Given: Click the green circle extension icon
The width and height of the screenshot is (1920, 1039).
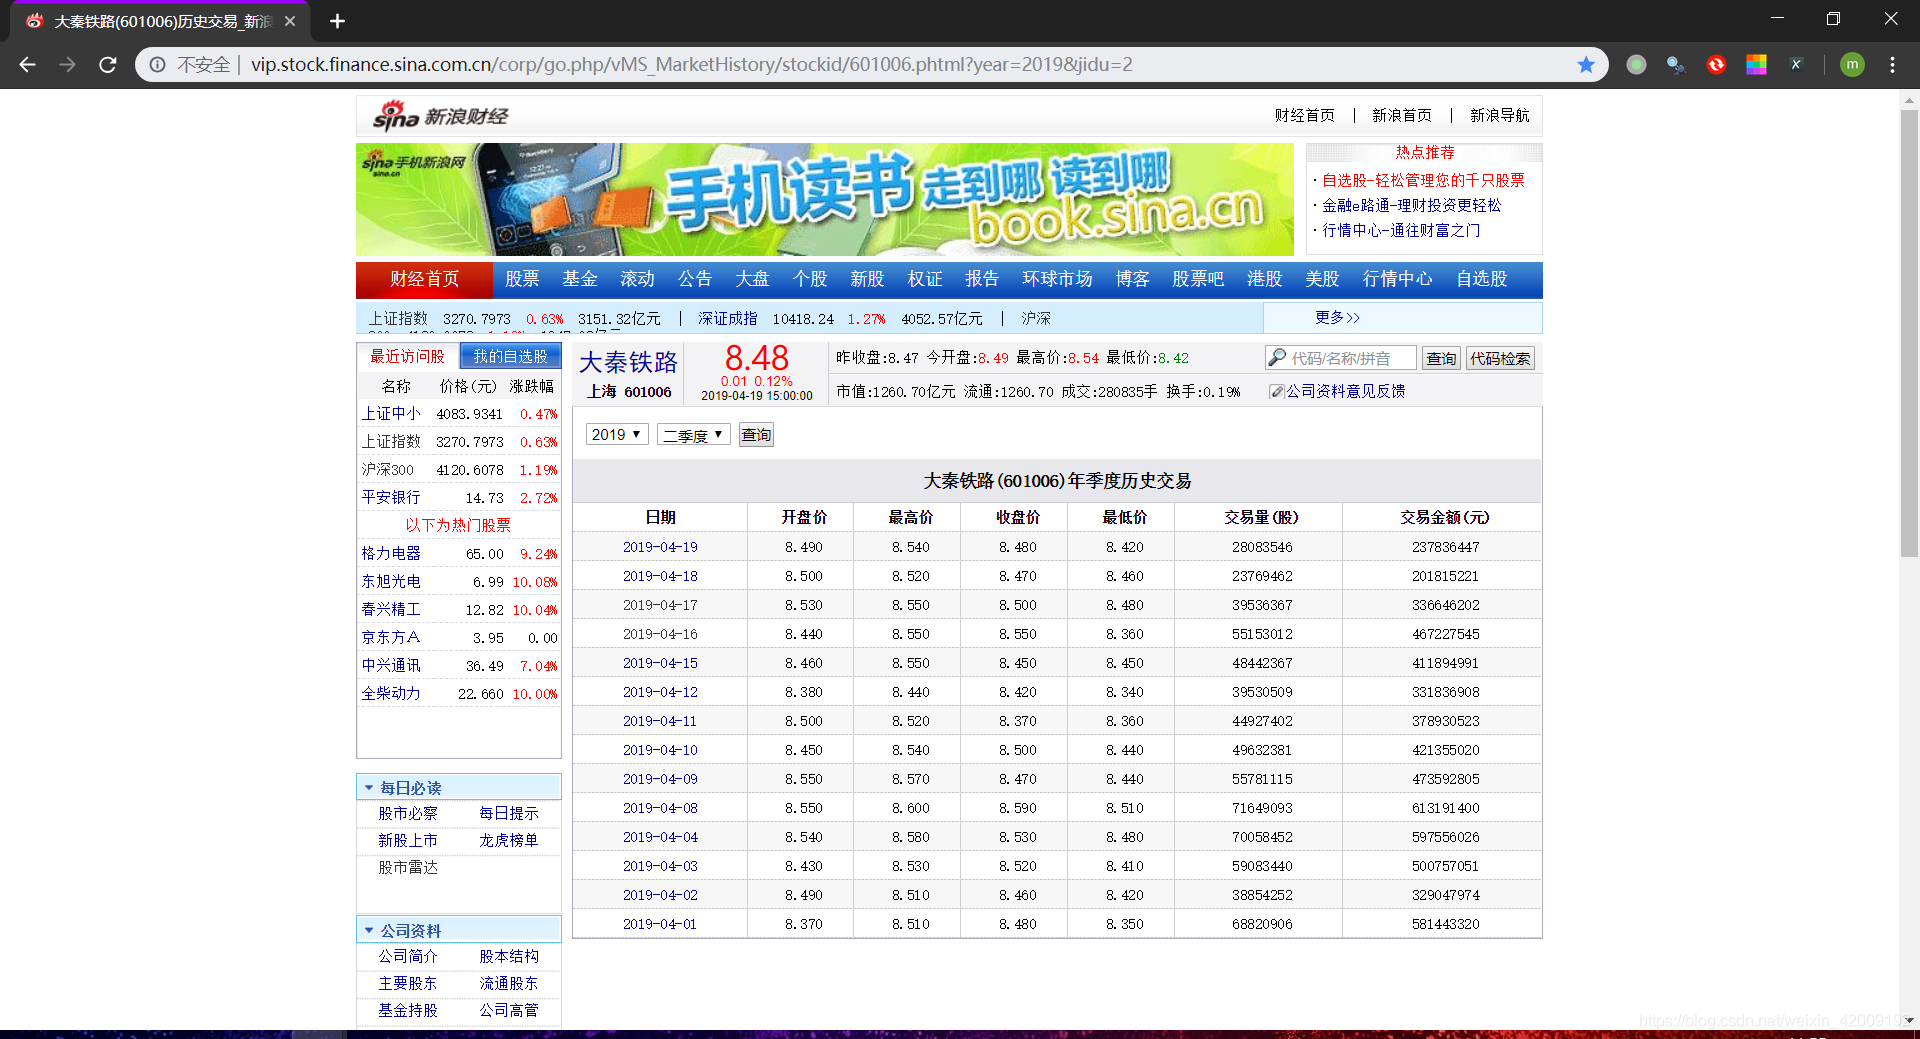Looking at the screenshot, I should point(1636,65).
